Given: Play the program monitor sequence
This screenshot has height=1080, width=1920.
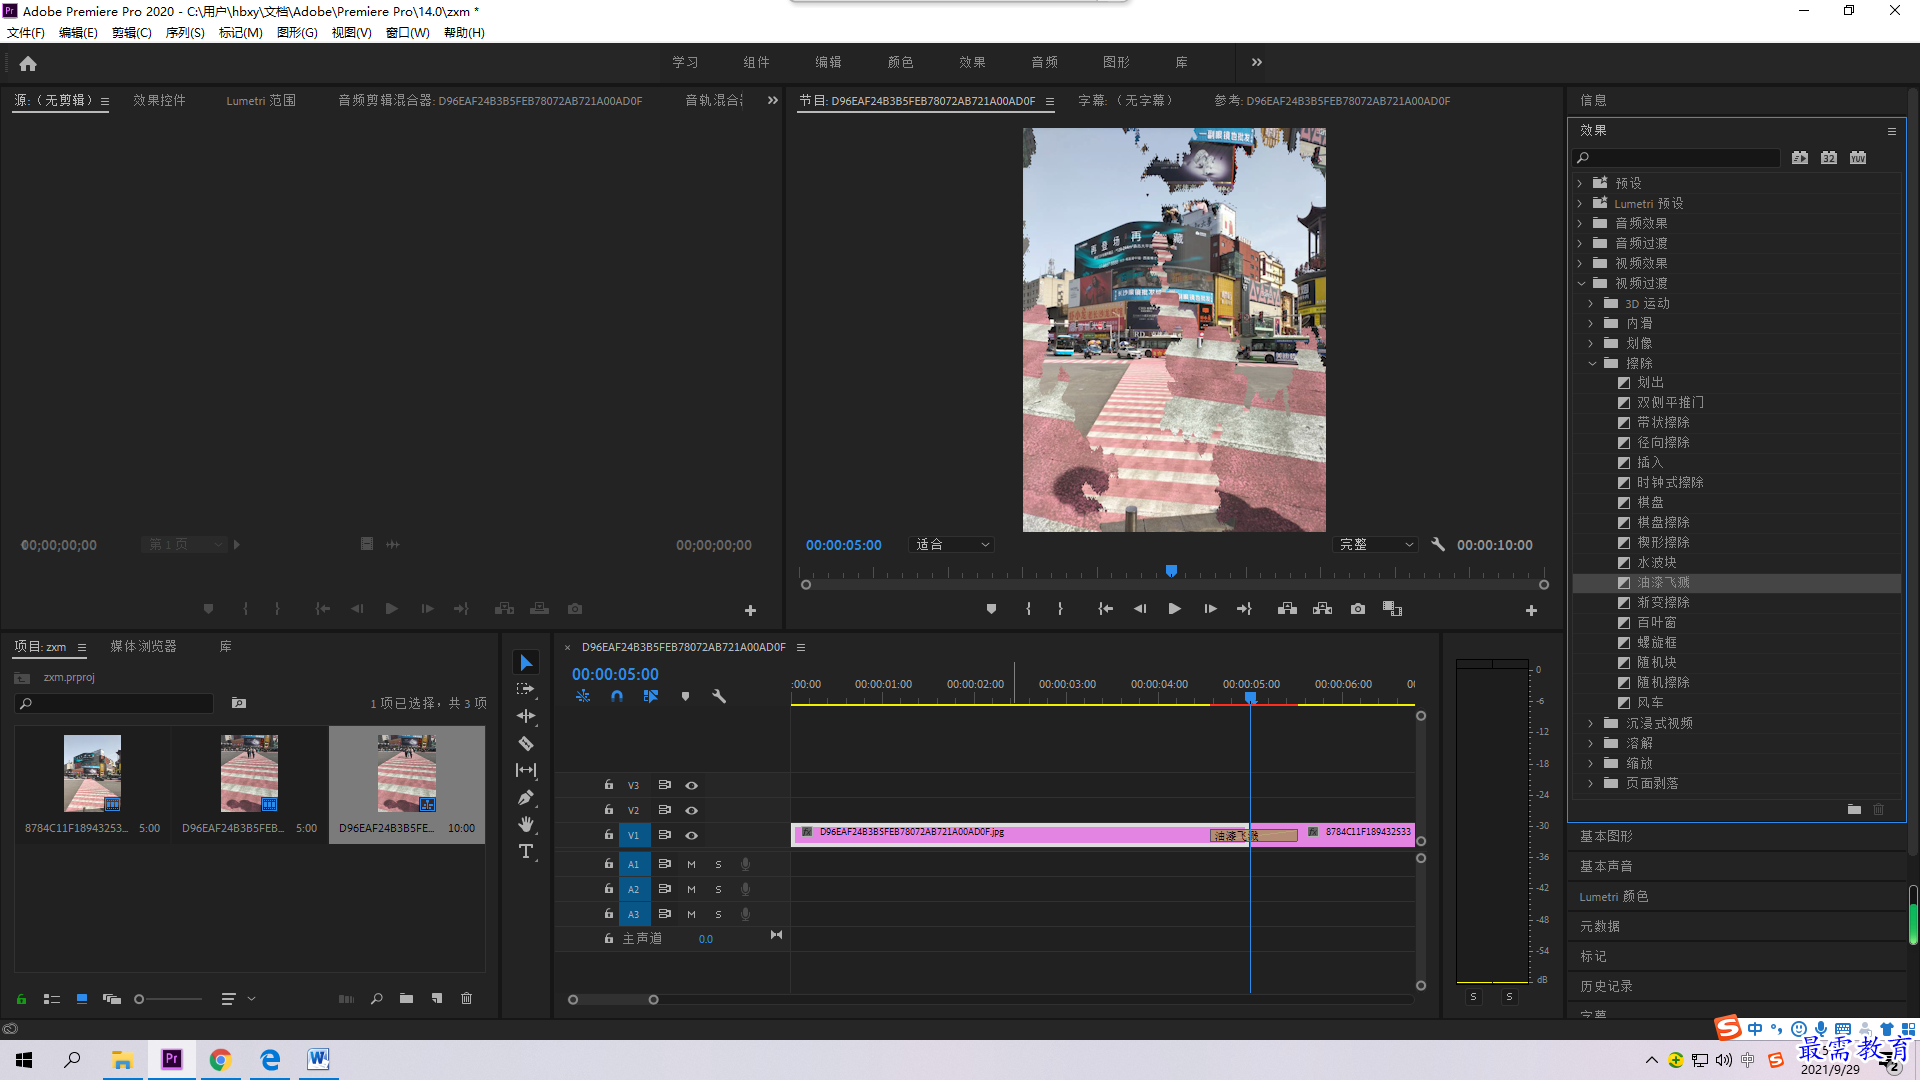Looking at the screenshot, I should (x=1175, y=609).
